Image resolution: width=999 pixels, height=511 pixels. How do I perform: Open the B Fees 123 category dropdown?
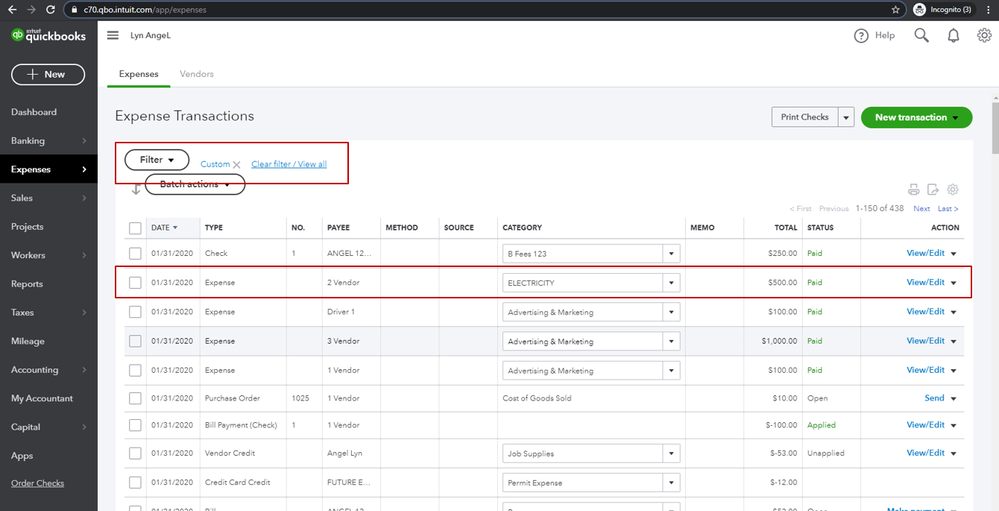tap(671, 254)
